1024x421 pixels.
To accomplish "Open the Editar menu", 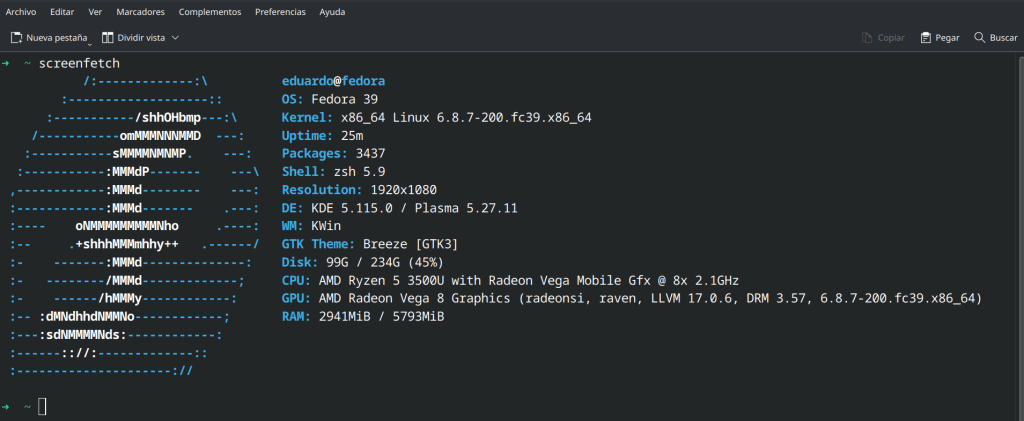I will coord(62,12).
